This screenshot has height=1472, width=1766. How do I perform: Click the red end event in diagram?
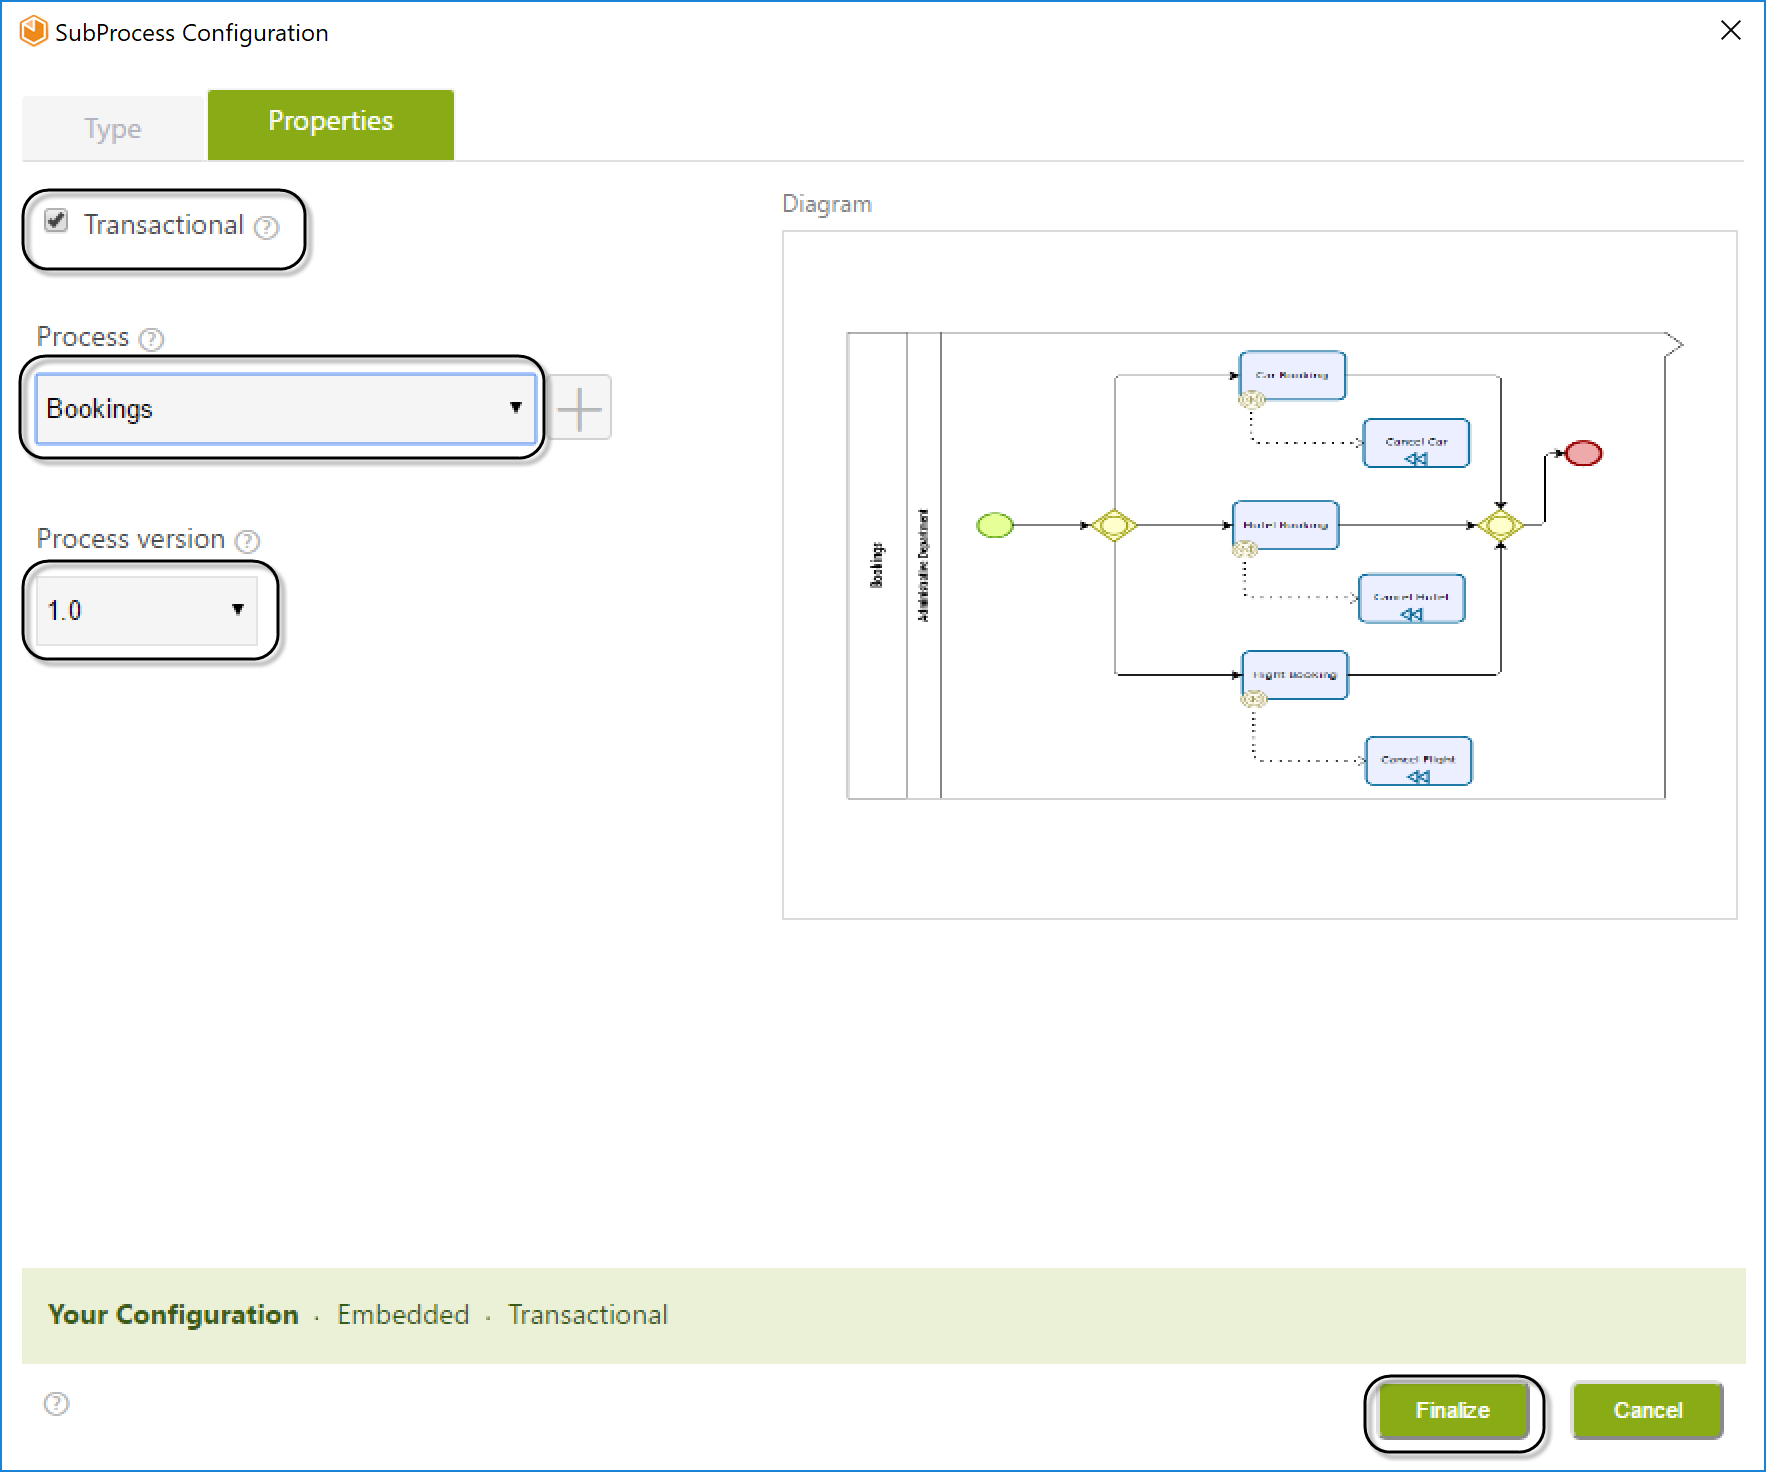1583,454
